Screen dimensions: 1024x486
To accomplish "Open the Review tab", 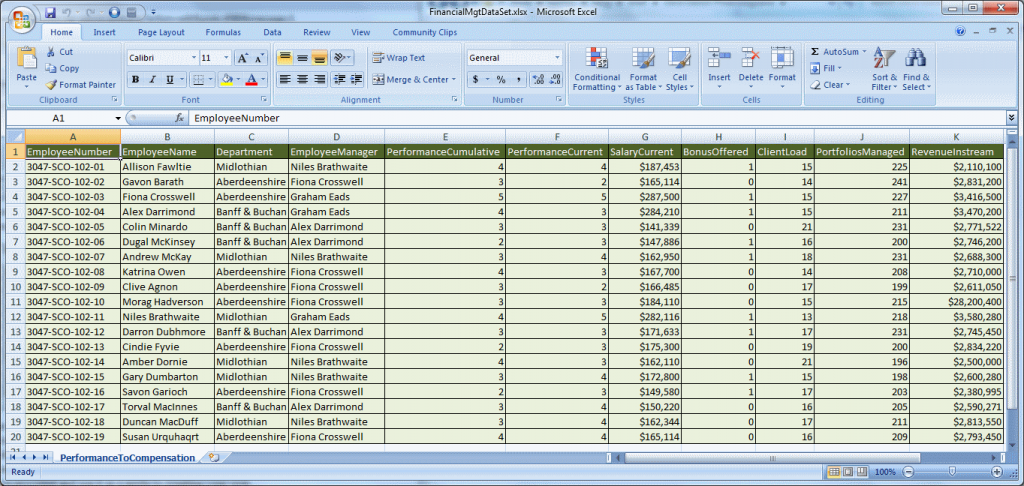I will click(317, 32).
